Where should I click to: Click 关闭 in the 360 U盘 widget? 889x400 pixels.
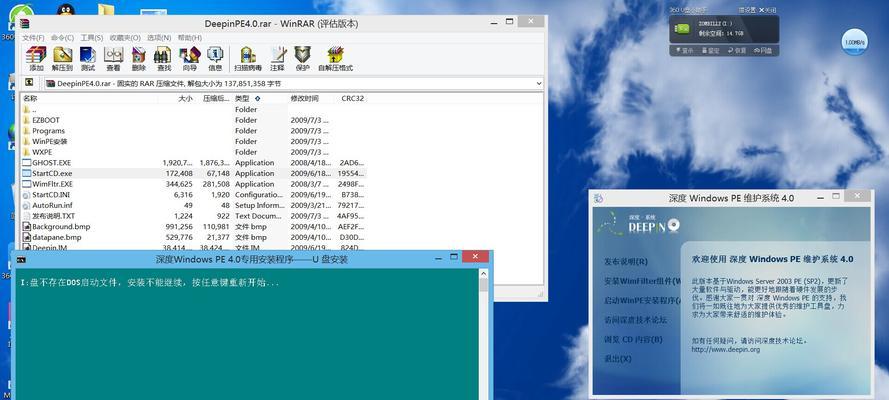pos(768,10)
